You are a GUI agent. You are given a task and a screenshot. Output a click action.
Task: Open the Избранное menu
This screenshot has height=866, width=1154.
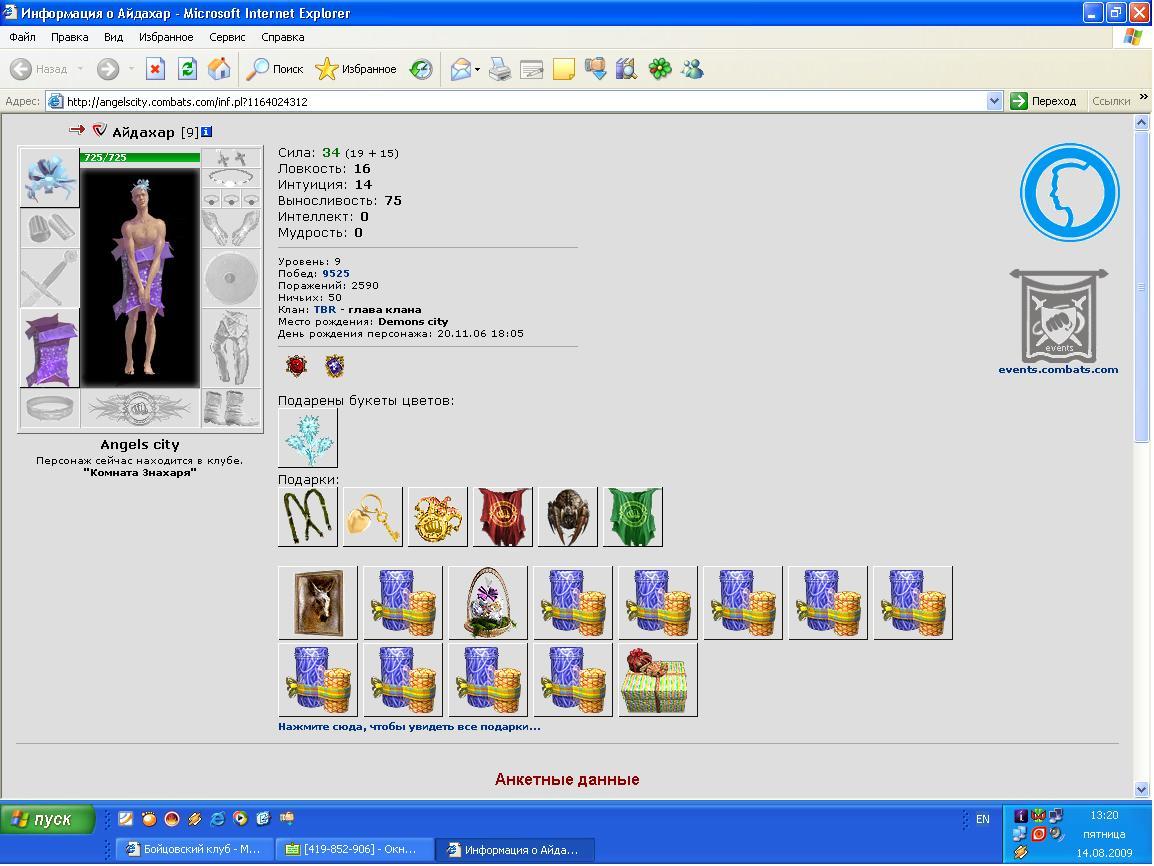[166, 37]
